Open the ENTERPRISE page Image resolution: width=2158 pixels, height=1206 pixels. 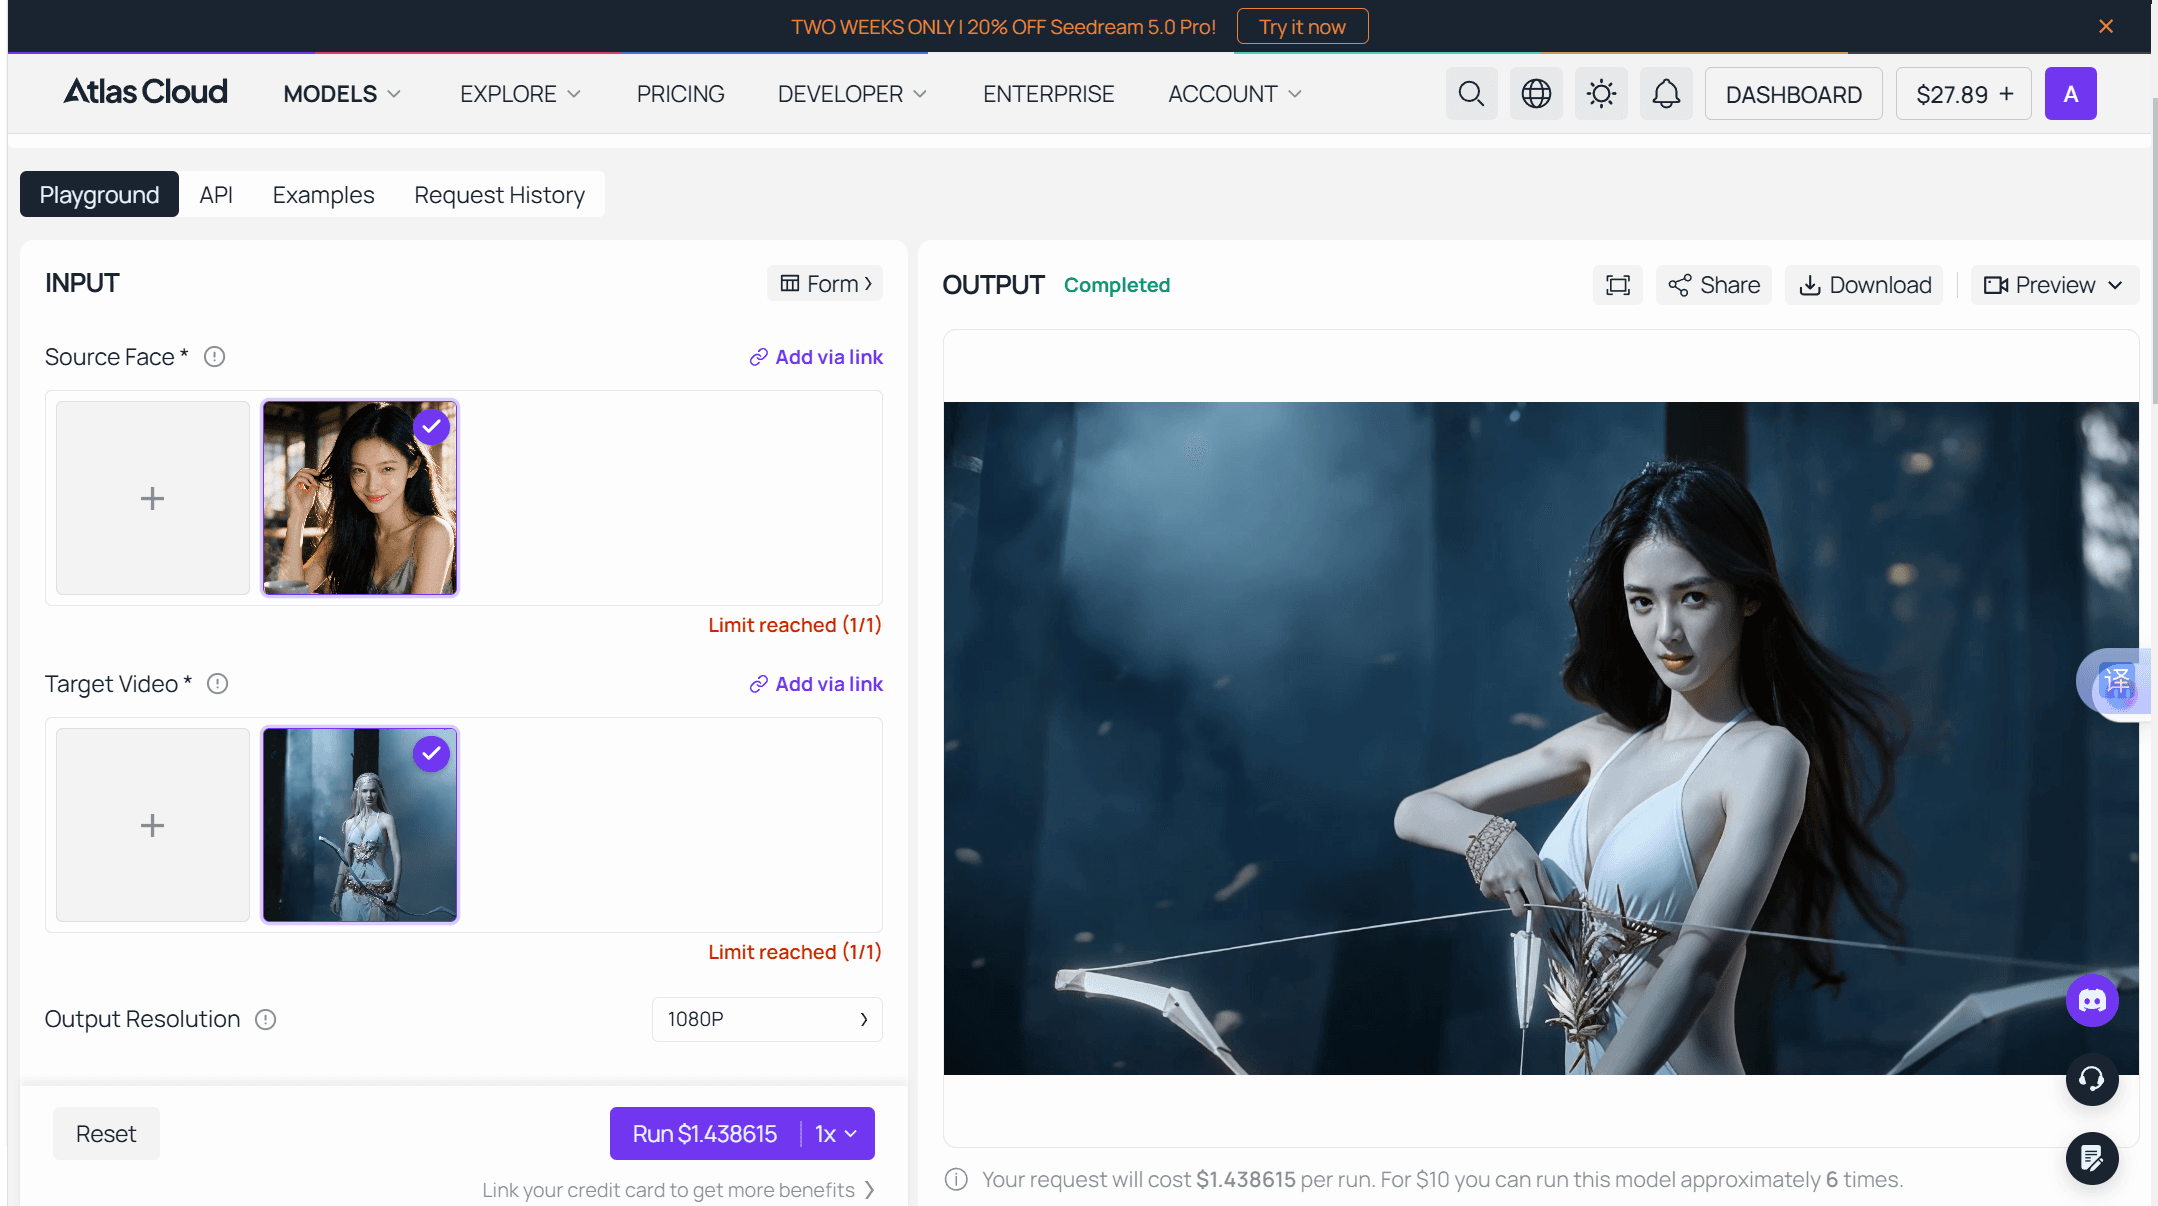tap(1048, 94)
